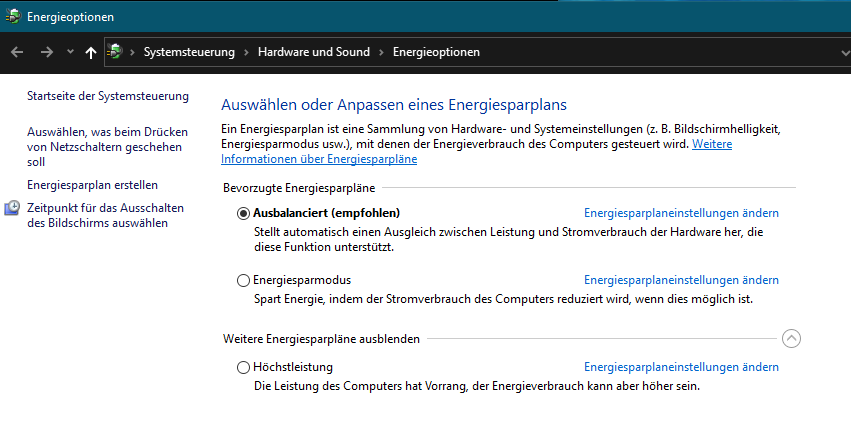Image resolution: width=851 pixels, height=427 pixels.
Task: Go to Systemsteuerung in breadcrumb
Action: [189, 52]
